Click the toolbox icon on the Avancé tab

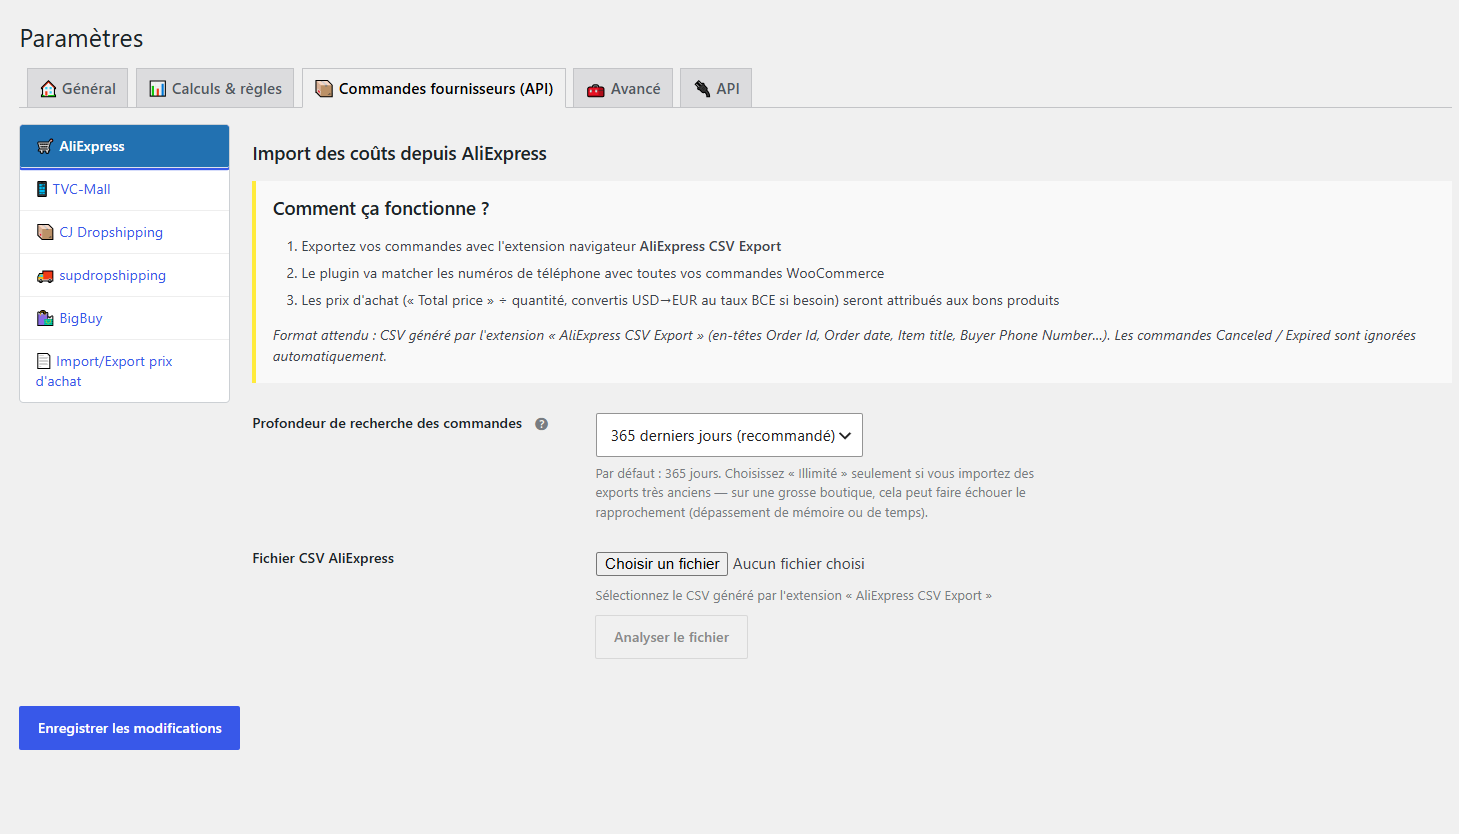tap(596, 89)
